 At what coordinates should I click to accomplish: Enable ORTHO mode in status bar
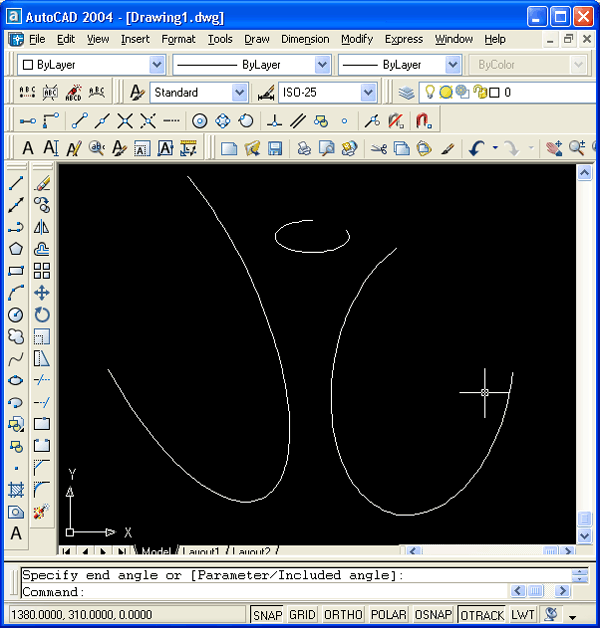click(343, 615)
